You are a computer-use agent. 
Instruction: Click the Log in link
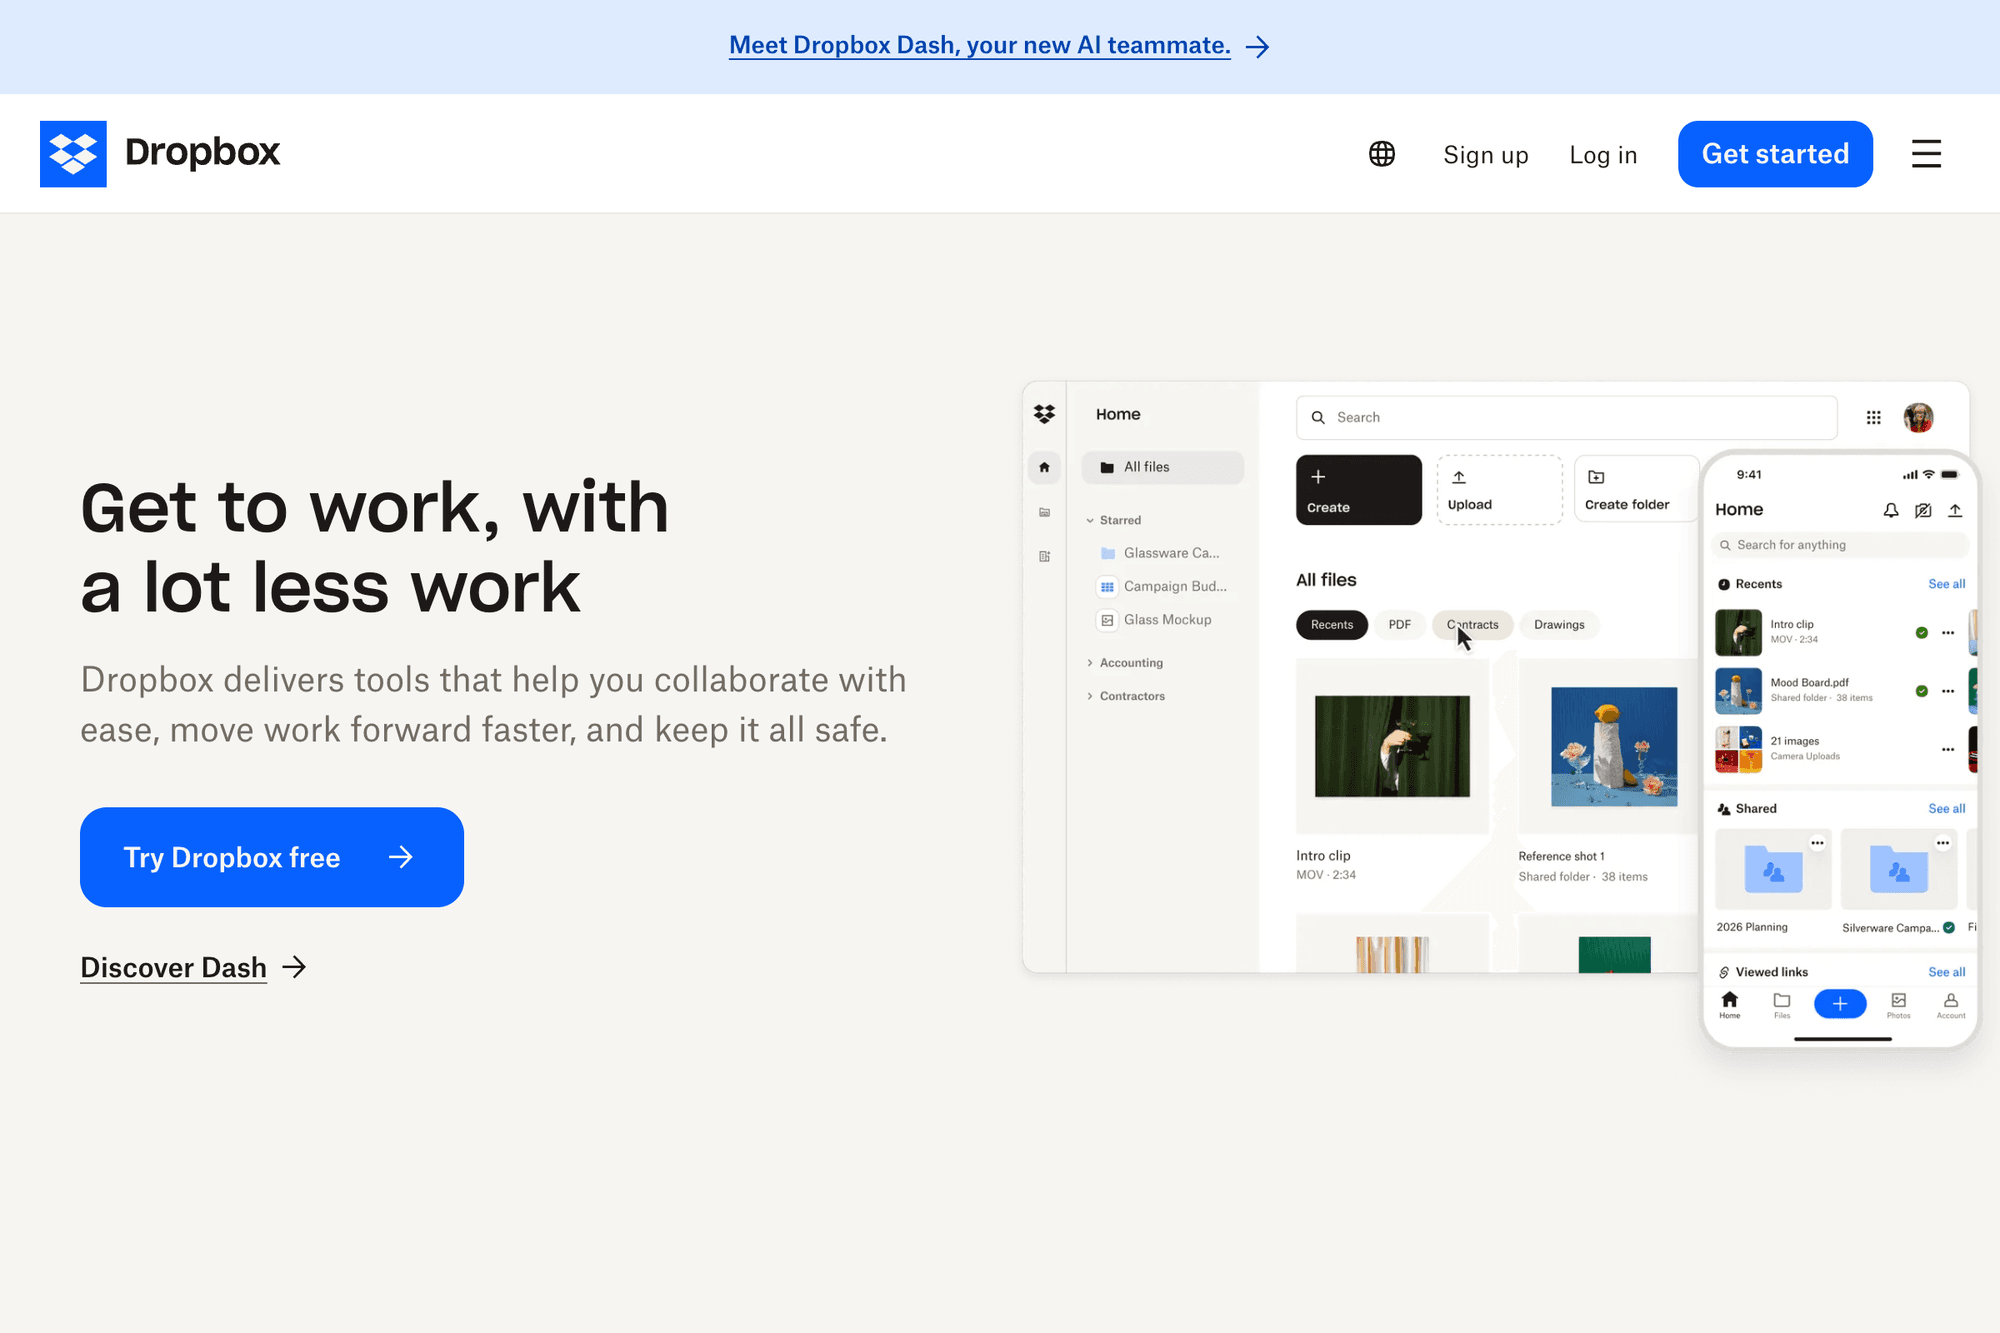tap(1603, 155)
